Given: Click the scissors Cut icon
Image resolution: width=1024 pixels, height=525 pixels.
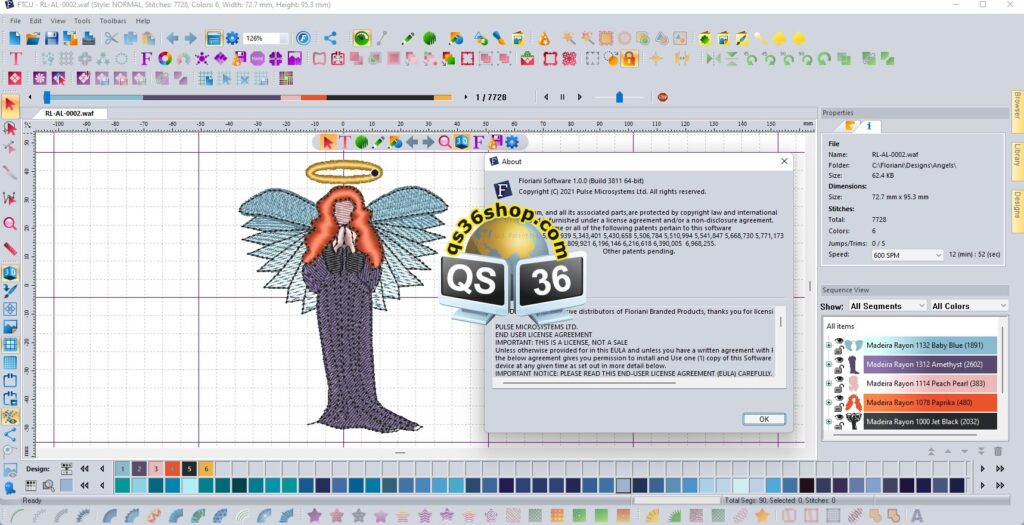Looking at the screenshot, I should 111,38.
